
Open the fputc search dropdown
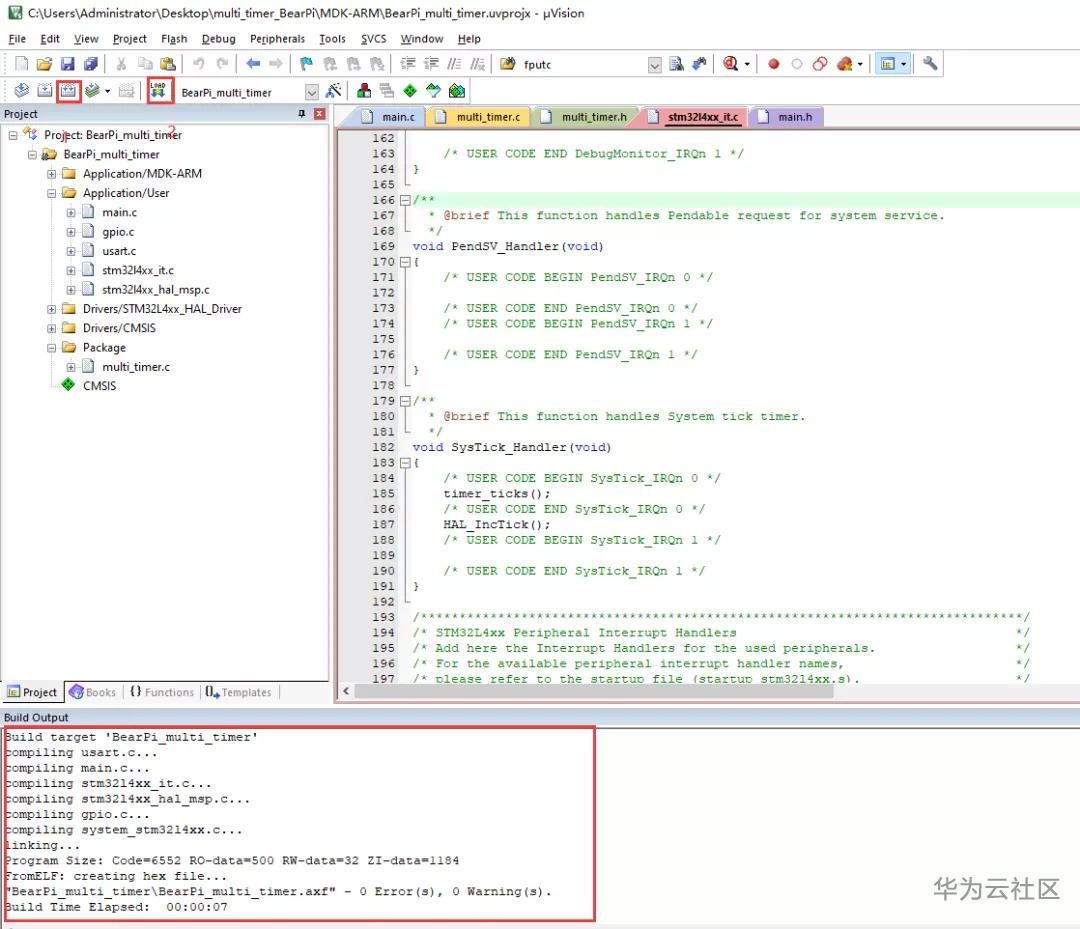pyautogui.click(x=654, y=65)
